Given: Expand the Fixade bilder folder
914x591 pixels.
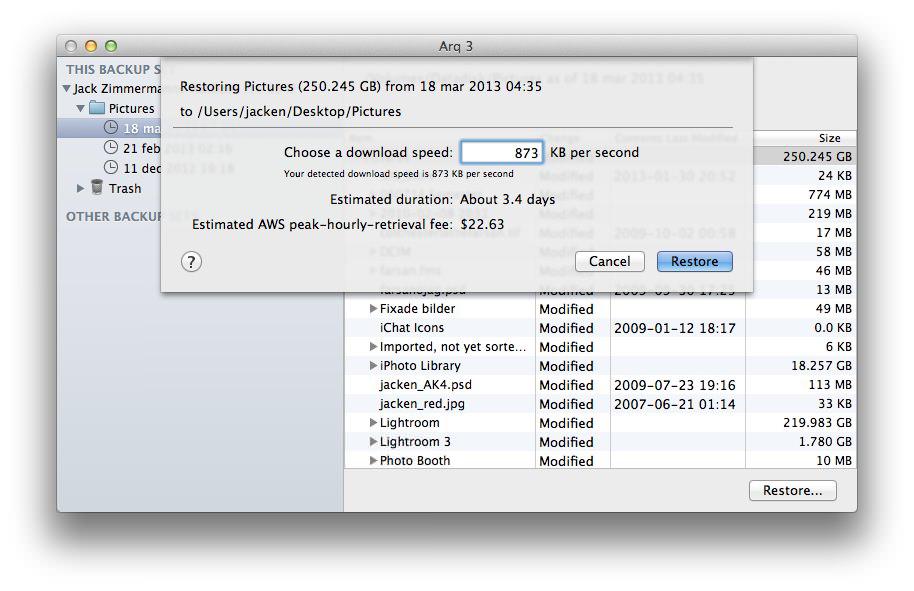Looking at the screenshot, I should (x=373, y=308).
